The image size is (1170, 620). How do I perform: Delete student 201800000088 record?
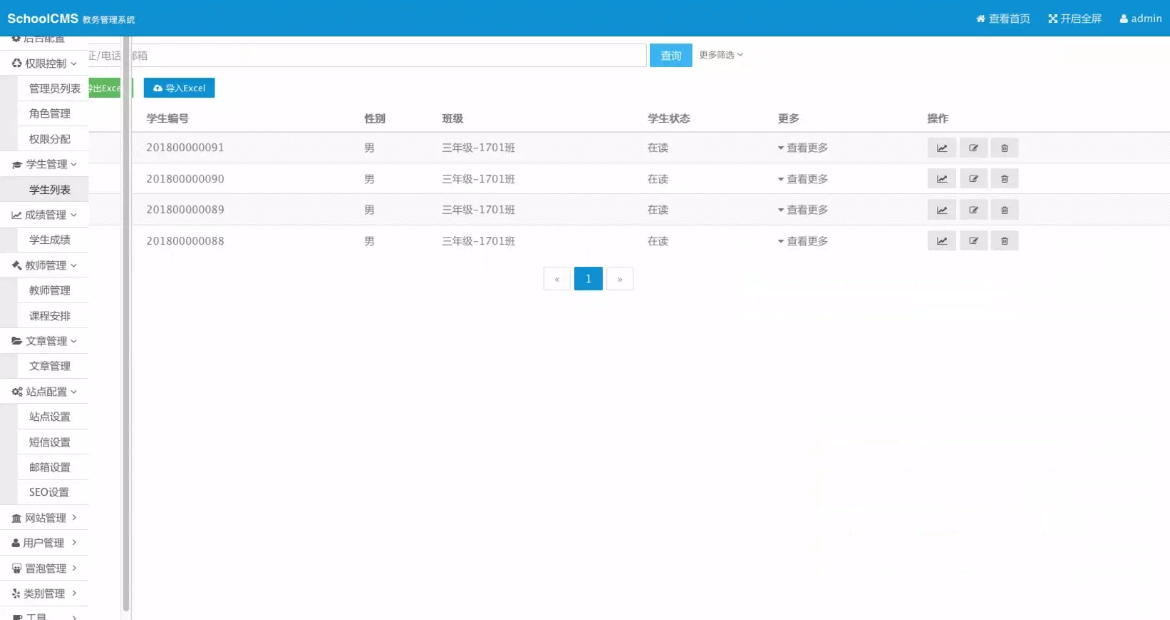(1004, 241)
